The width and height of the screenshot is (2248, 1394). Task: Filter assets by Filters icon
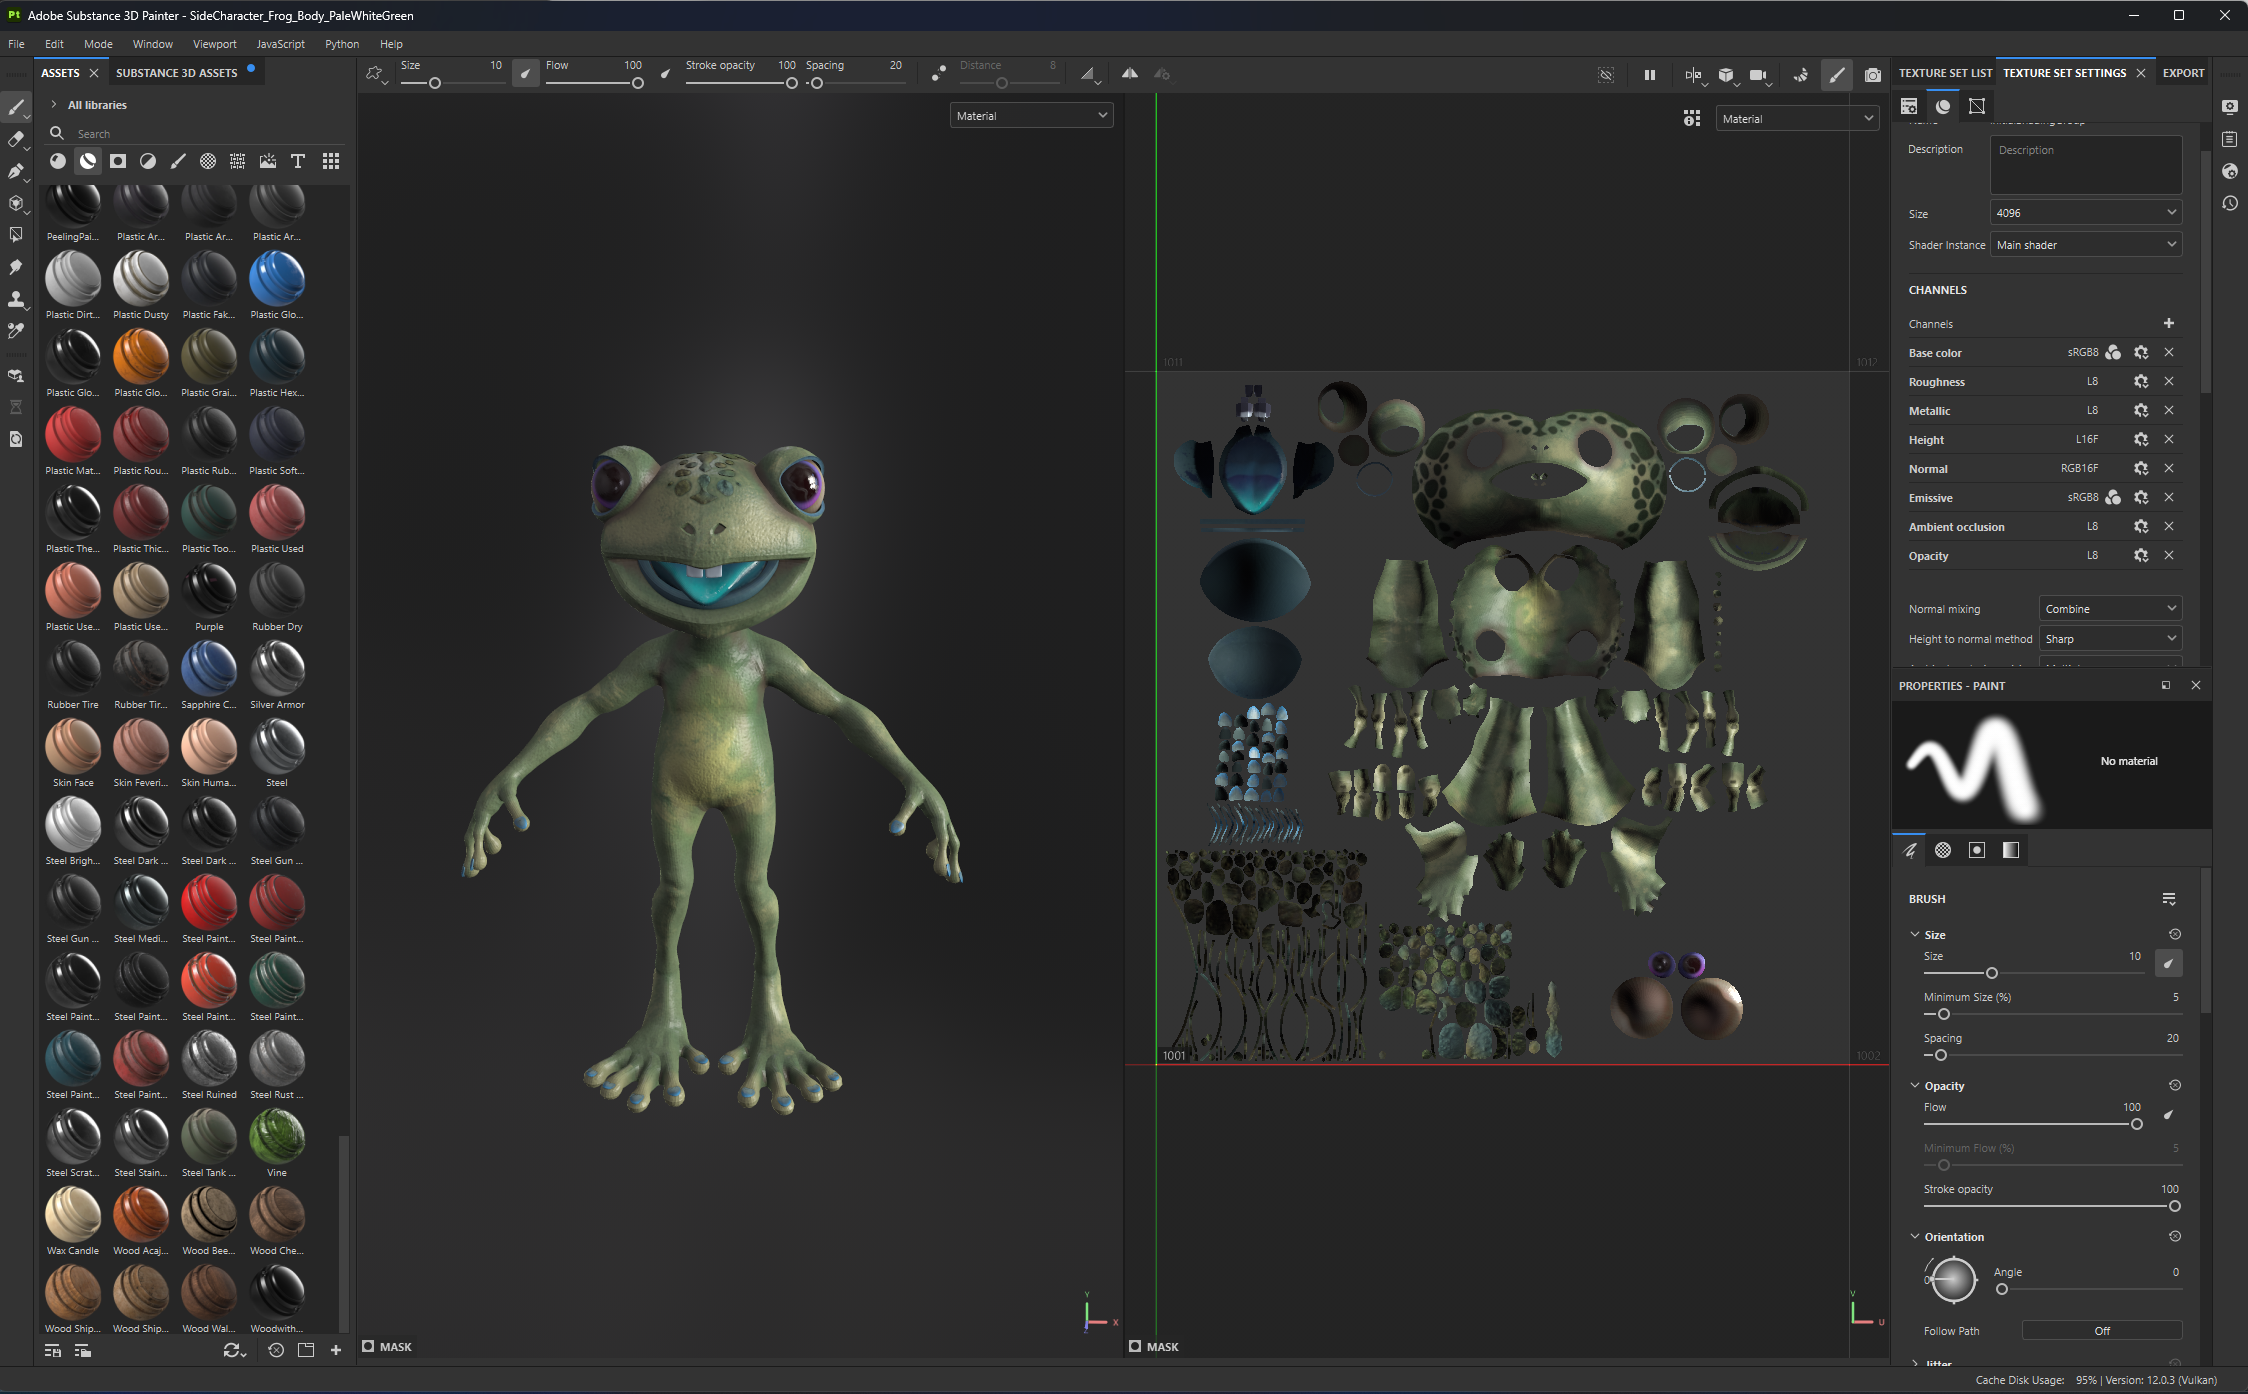(x=148, y=161)
